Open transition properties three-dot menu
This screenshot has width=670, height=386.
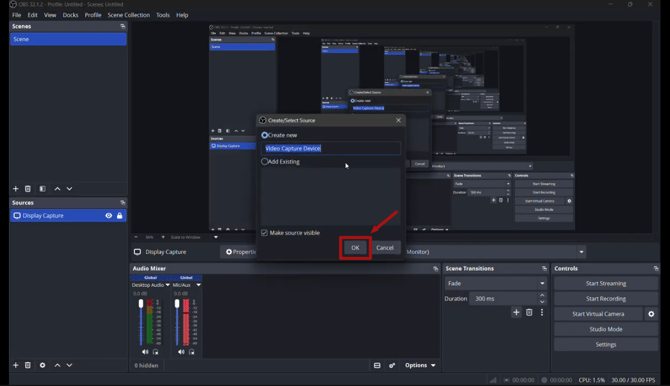[542, 312]
